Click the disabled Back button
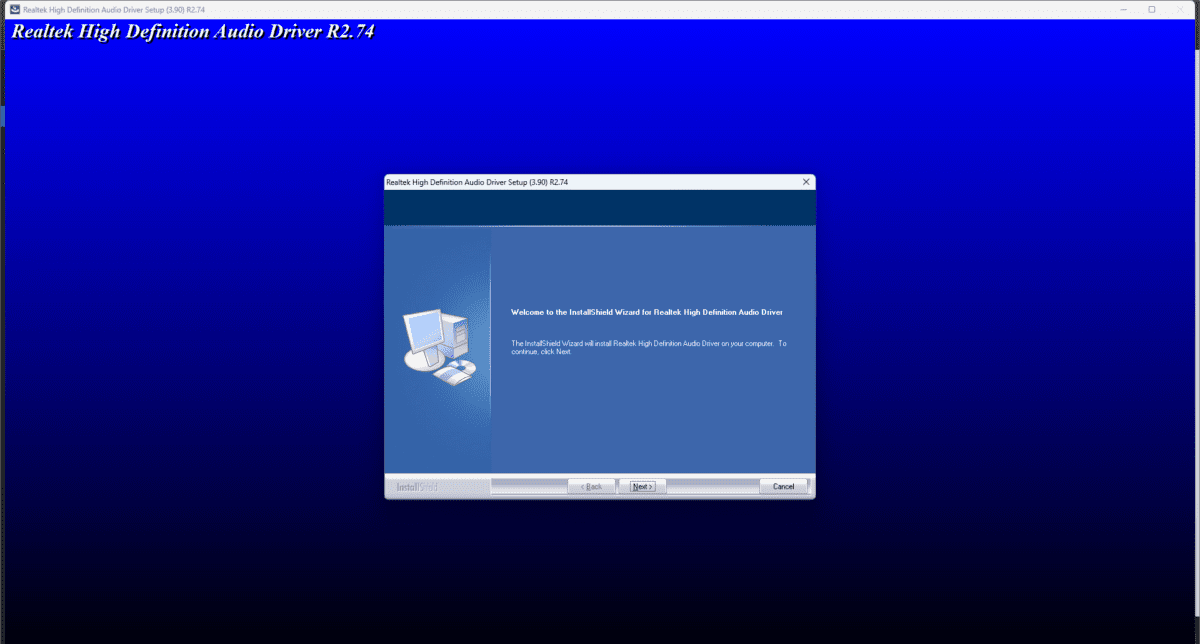Image resolution: width=1200 pixels, height=644 pixels. [592, 486]
